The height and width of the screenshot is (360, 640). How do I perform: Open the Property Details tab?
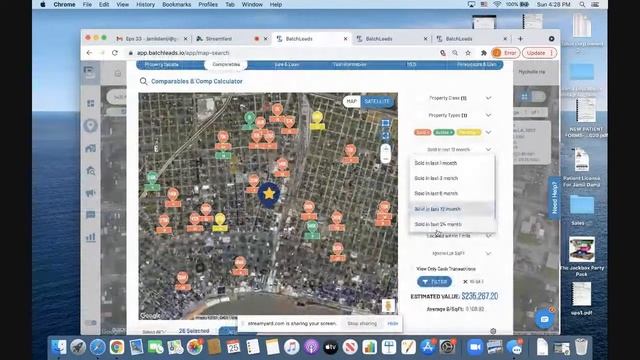pyautogui.click(x=162, y=64)
